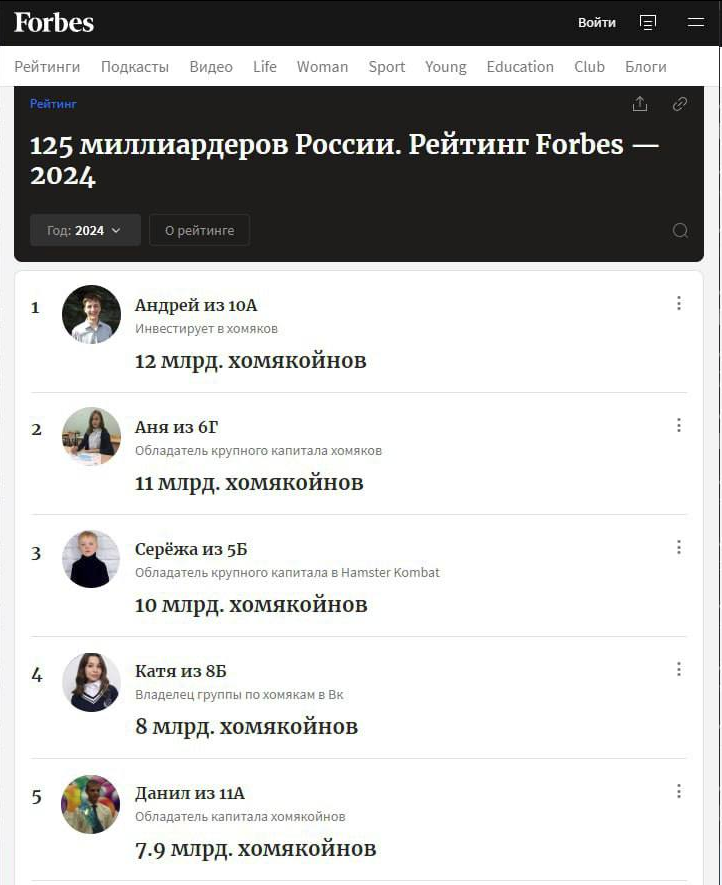Open three-dot menu for Катя из 8Б
Screen dimensions: 722x885
click(679, 669)
